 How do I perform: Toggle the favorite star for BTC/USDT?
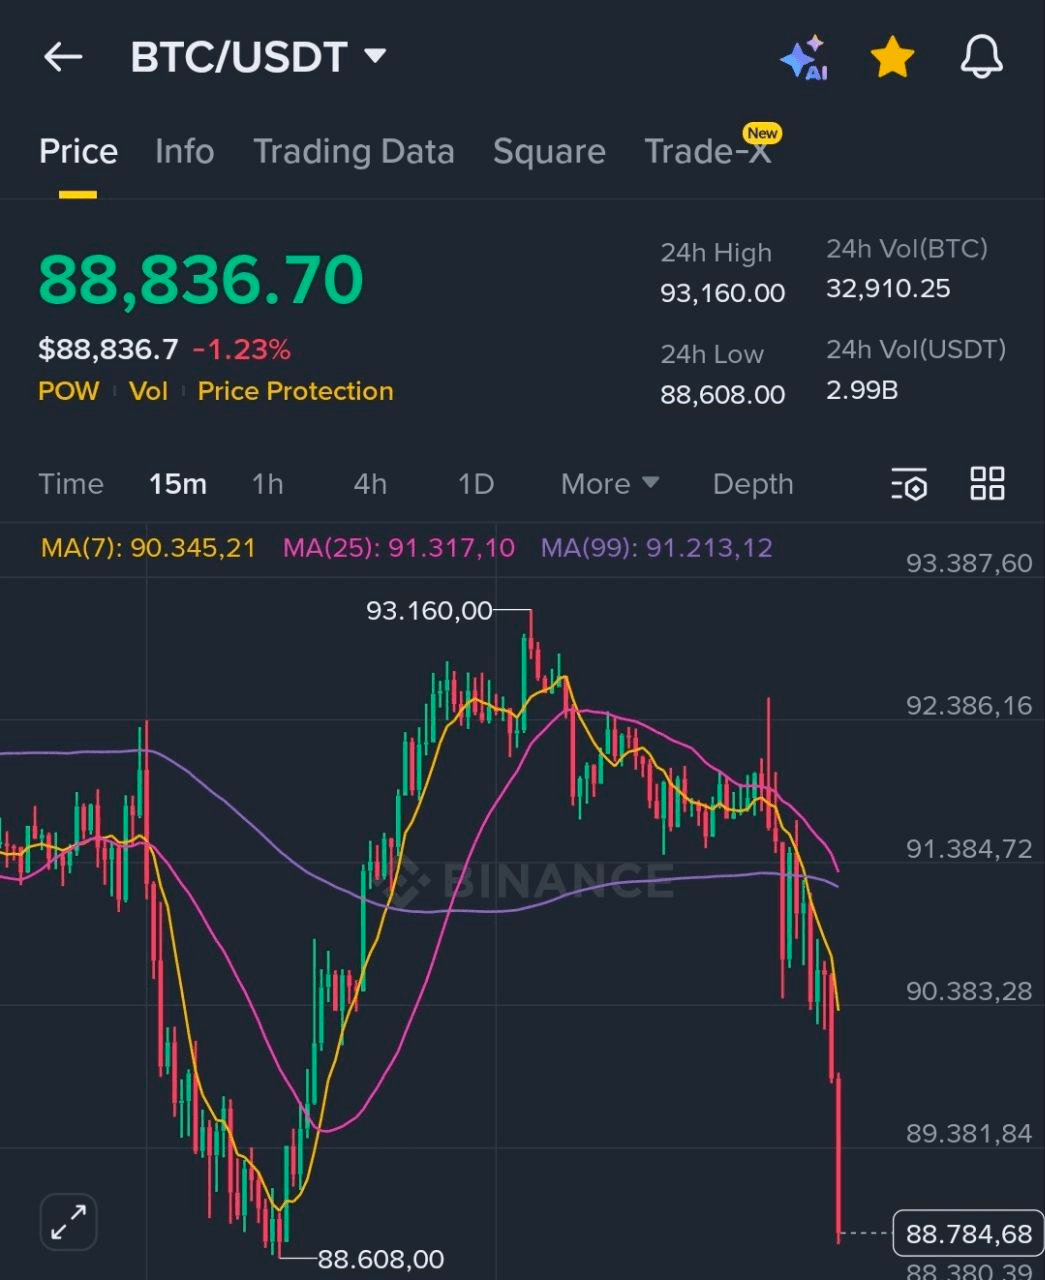pos(892,58)
